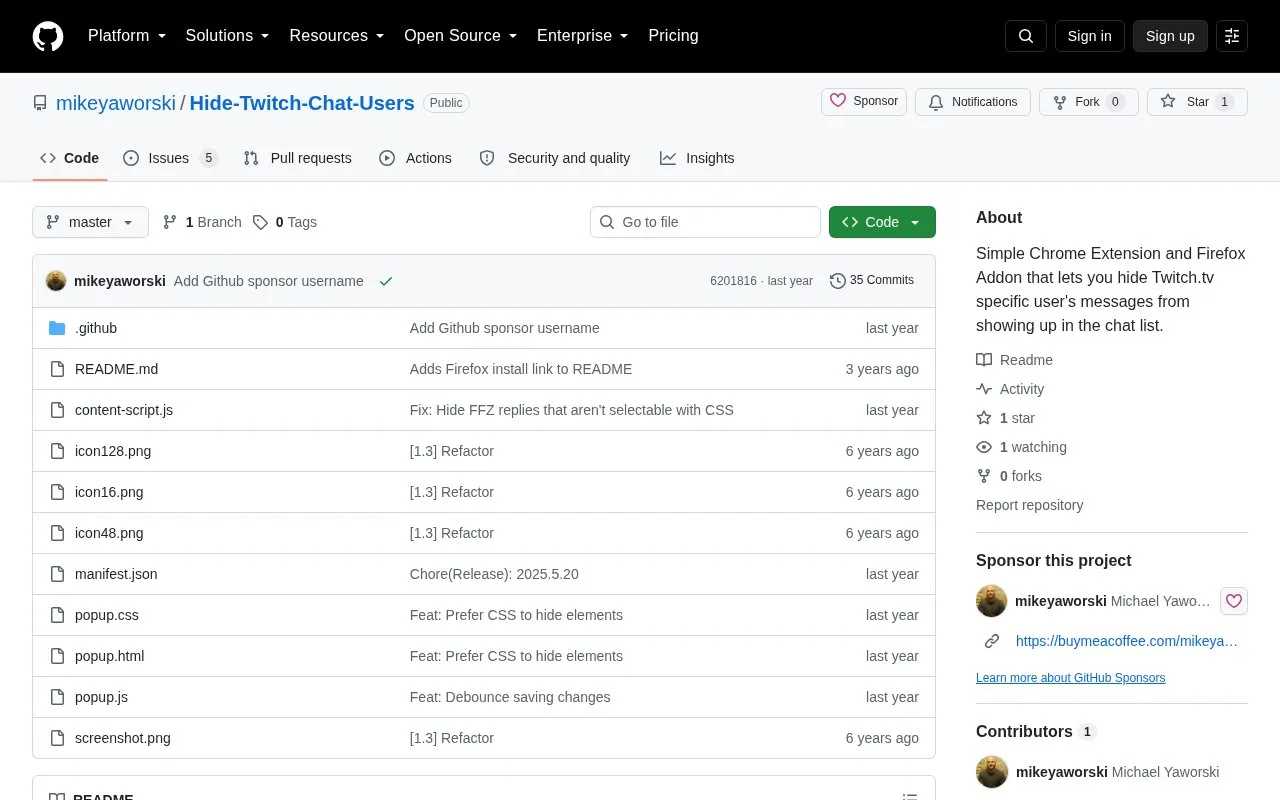The width and height of the screenshot is (1280, 800).
Task: Click the Sign up button
Action: pyautogui.click(x=1170, y=36)
